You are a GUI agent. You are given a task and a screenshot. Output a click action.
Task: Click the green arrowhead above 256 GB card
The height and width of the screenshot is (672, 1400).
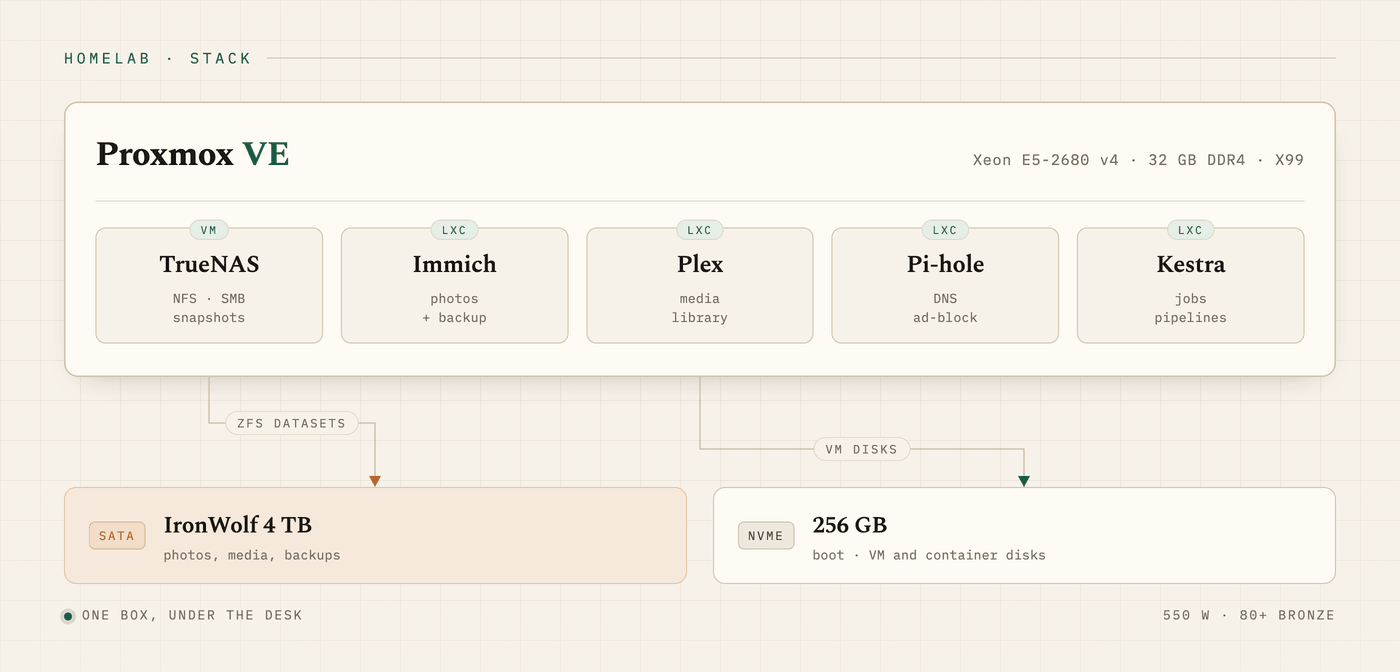(1024, 481)
